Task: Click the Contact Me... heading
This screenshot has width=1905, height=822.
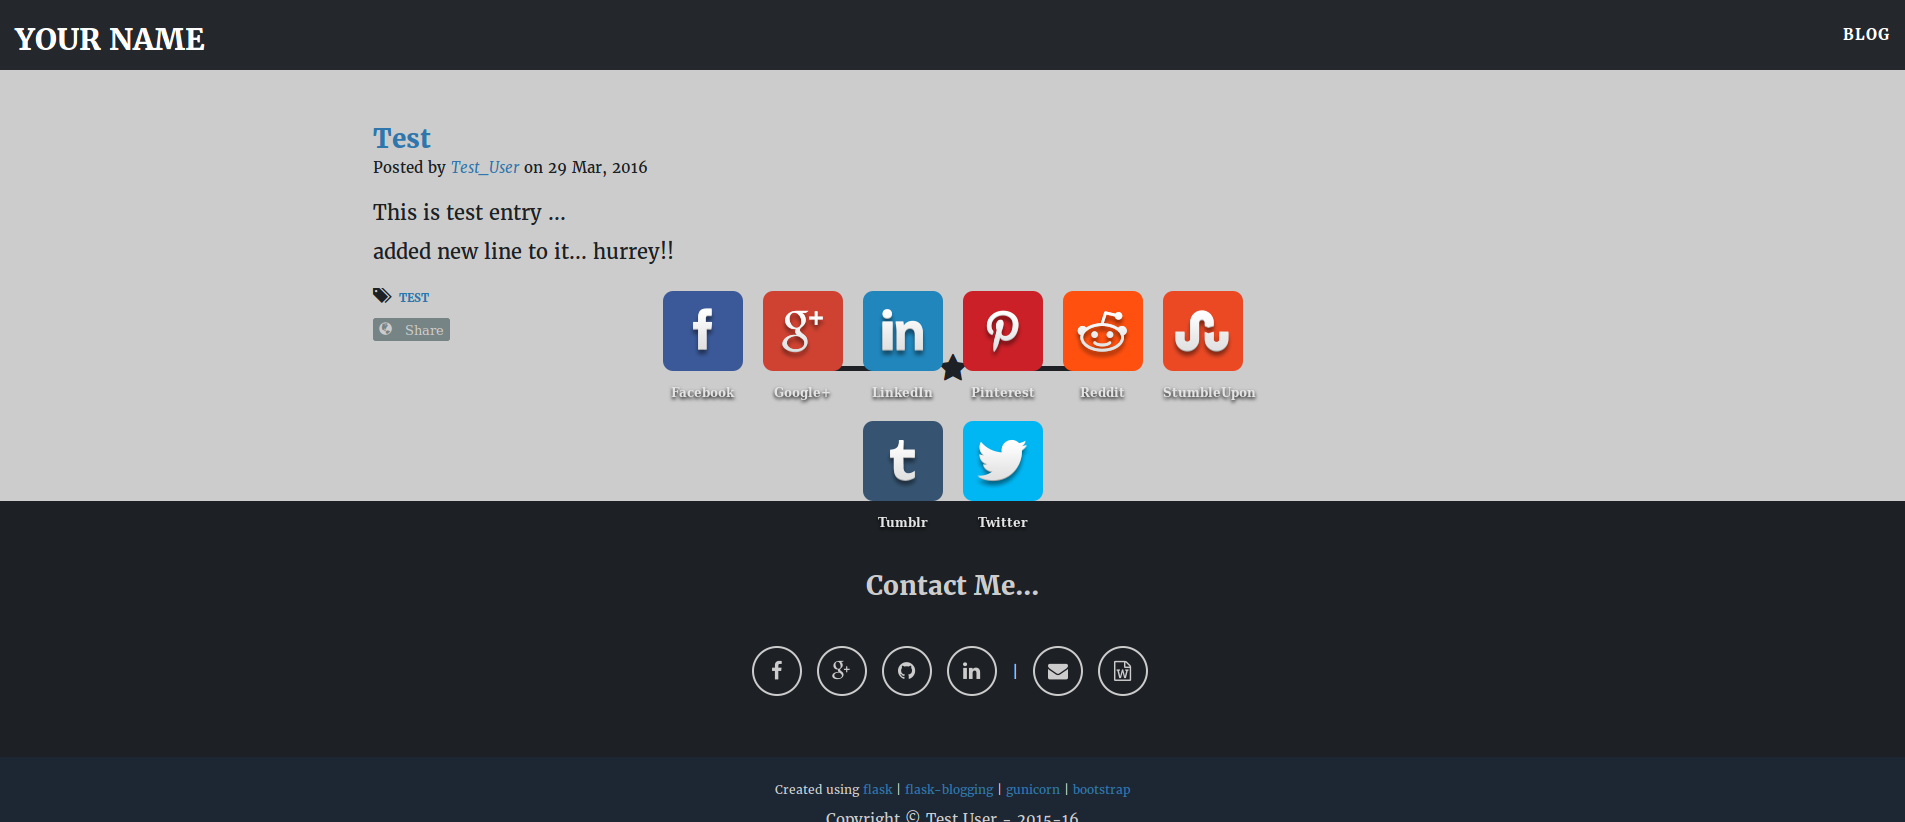Action: [x=952, y=585]
